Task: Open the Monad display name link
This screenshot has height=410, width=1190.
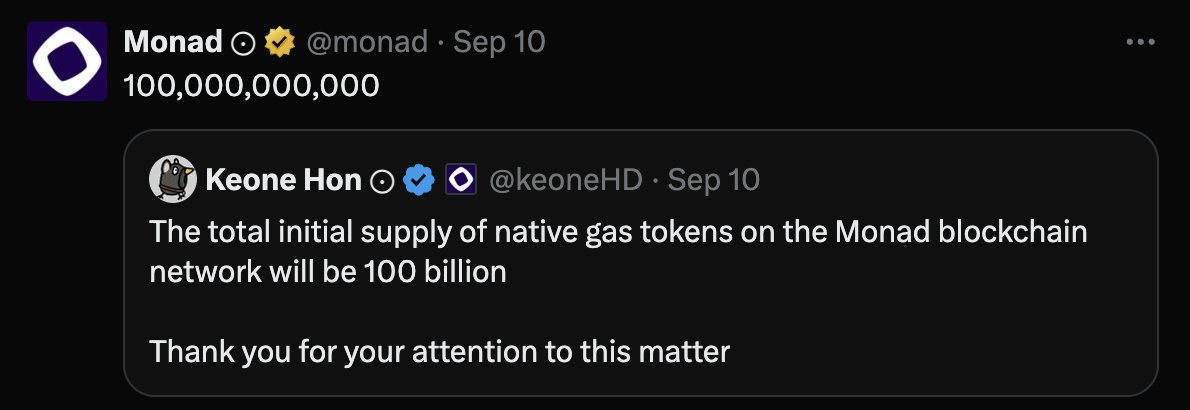Action: (x=172, y=42)
